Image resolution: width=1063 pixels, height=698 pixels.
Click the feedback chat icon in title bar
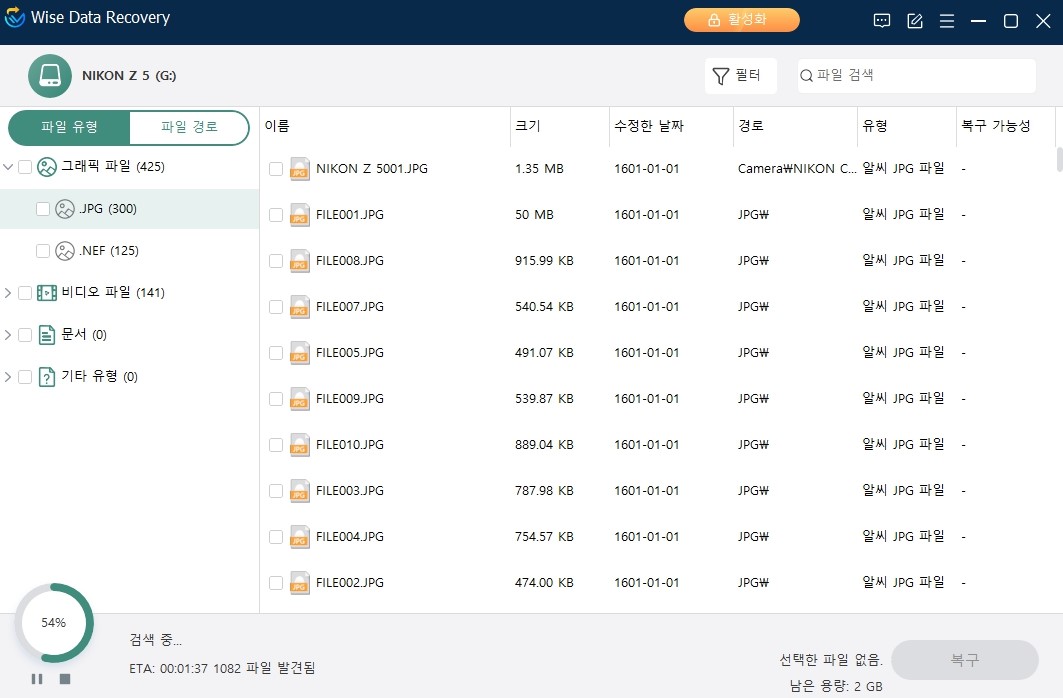point(881,20)
